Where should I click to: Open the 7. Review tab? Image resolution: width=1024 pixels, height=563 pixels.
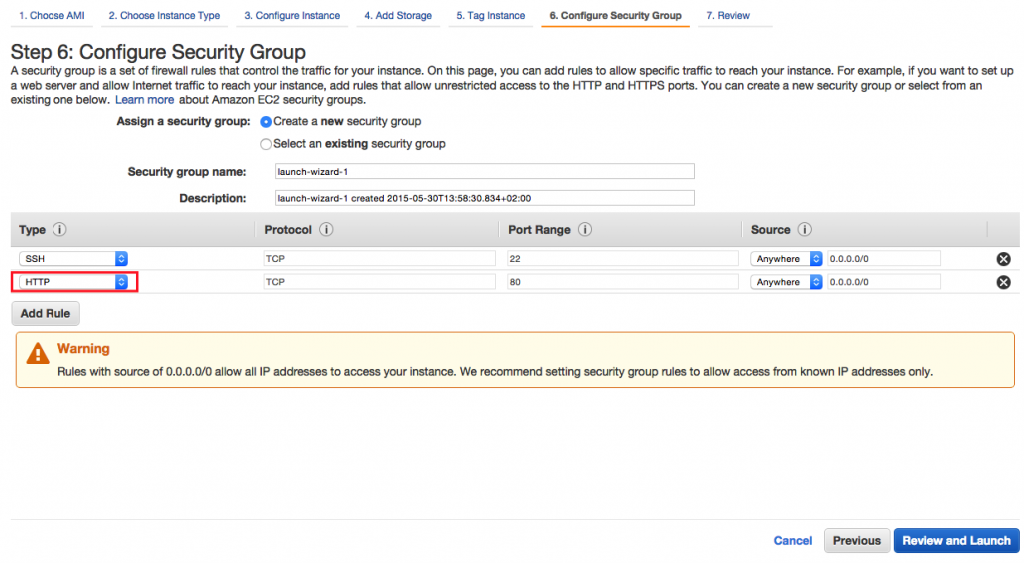(728, 16)
